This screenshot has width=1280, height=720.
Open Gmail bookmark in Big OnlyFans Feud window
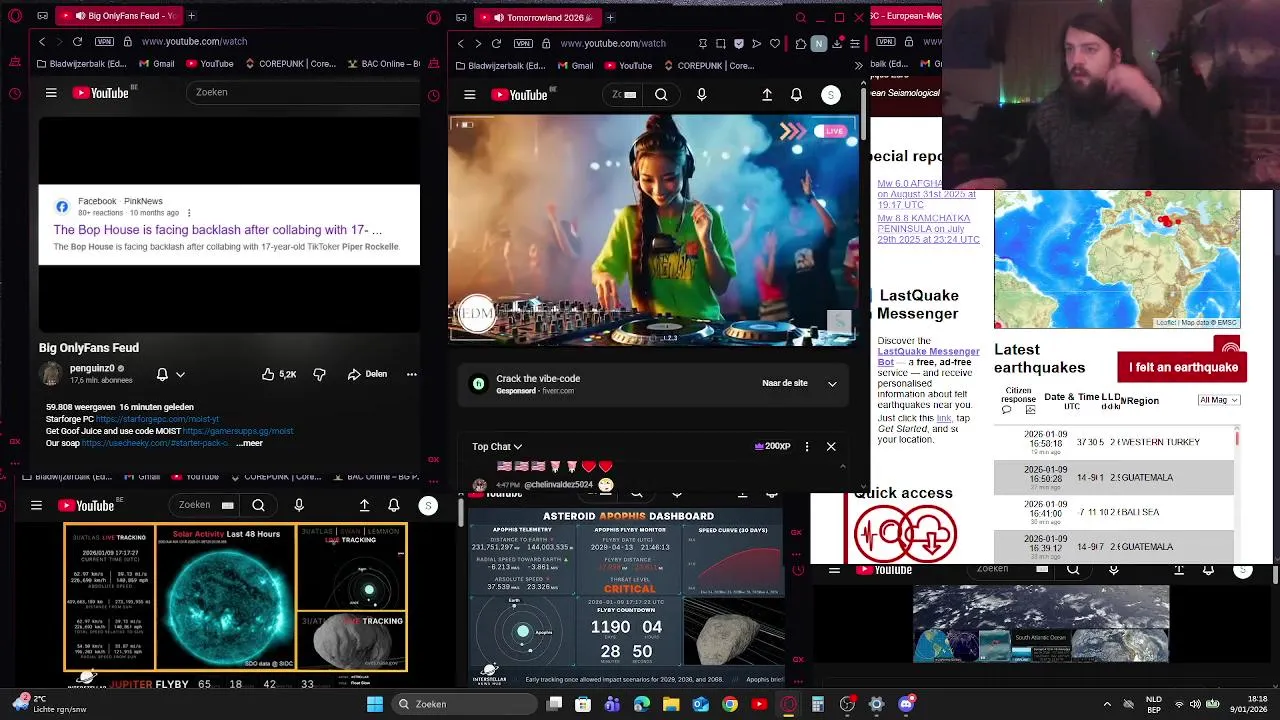click(x=156, y=64)
